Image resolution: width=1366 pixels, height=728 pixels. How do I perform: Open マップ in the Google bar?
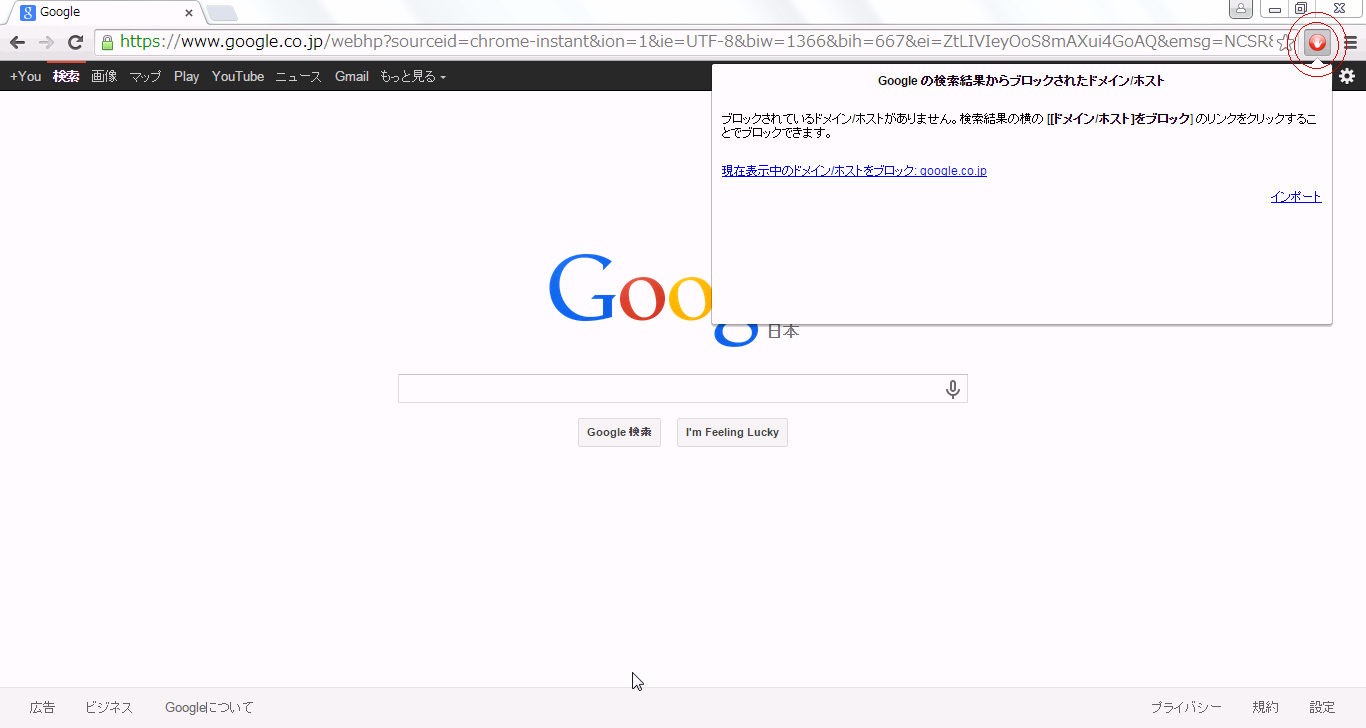(145, 76)
